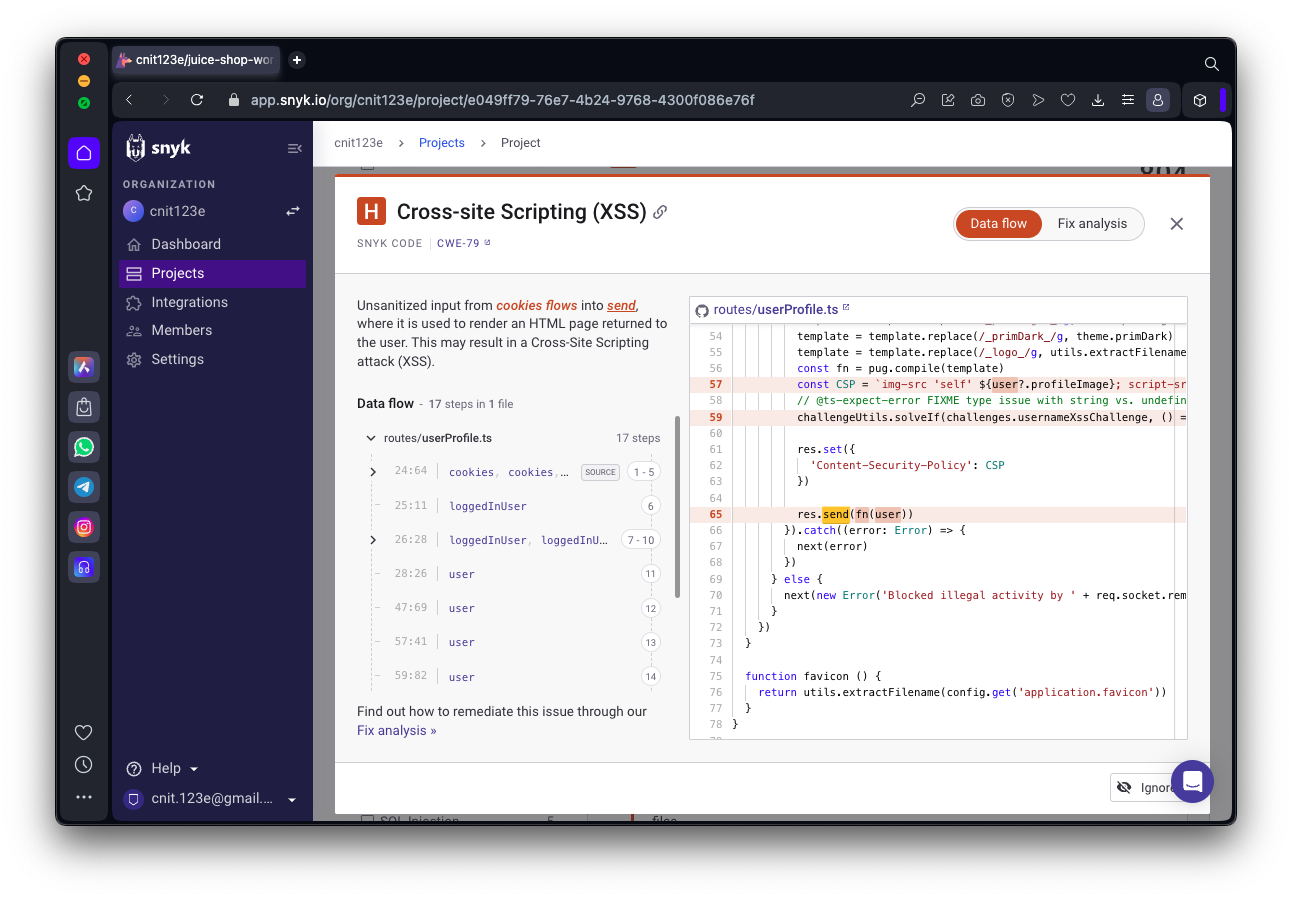Click the browser address bar

[x=500, y=100]
